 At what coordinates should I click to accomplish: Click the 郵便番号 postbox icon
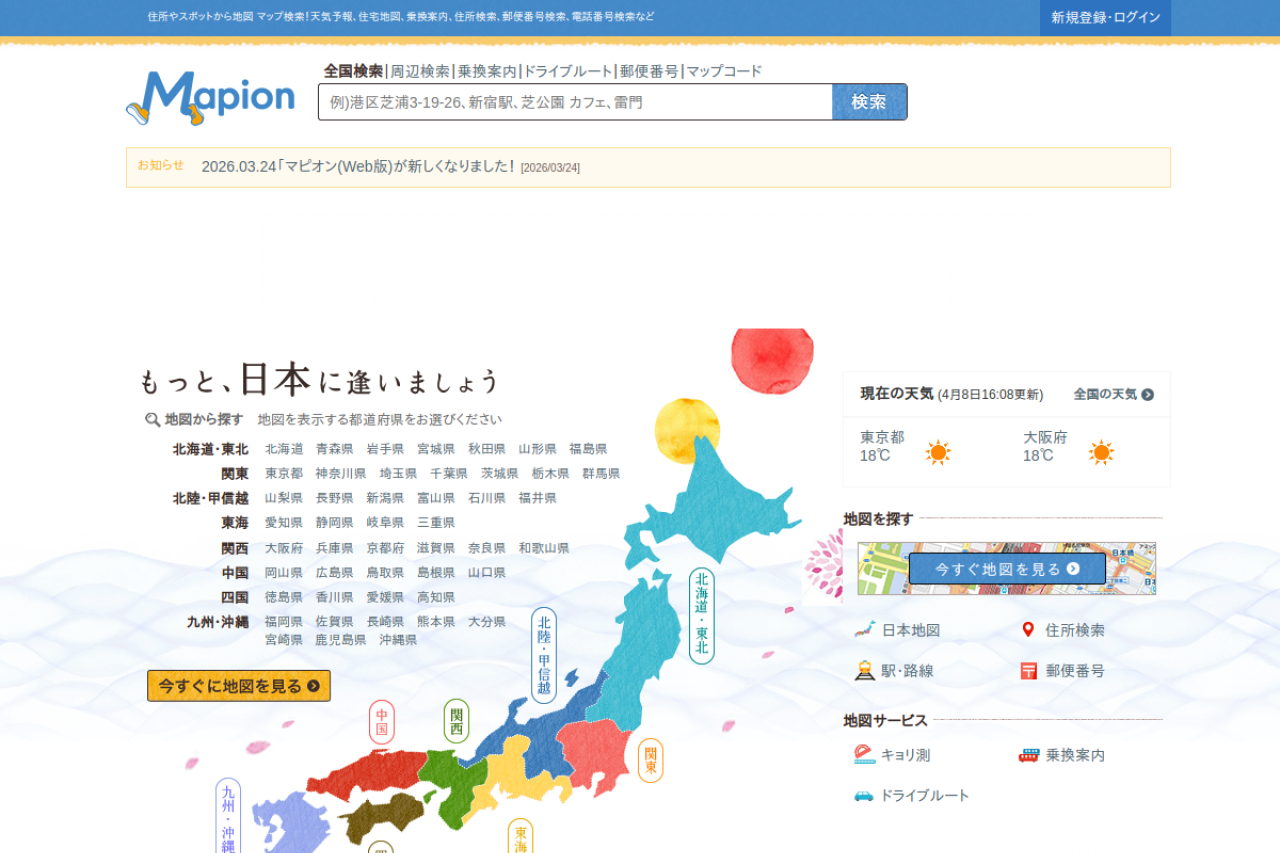pyautogui.click(x=1028, y=671)
